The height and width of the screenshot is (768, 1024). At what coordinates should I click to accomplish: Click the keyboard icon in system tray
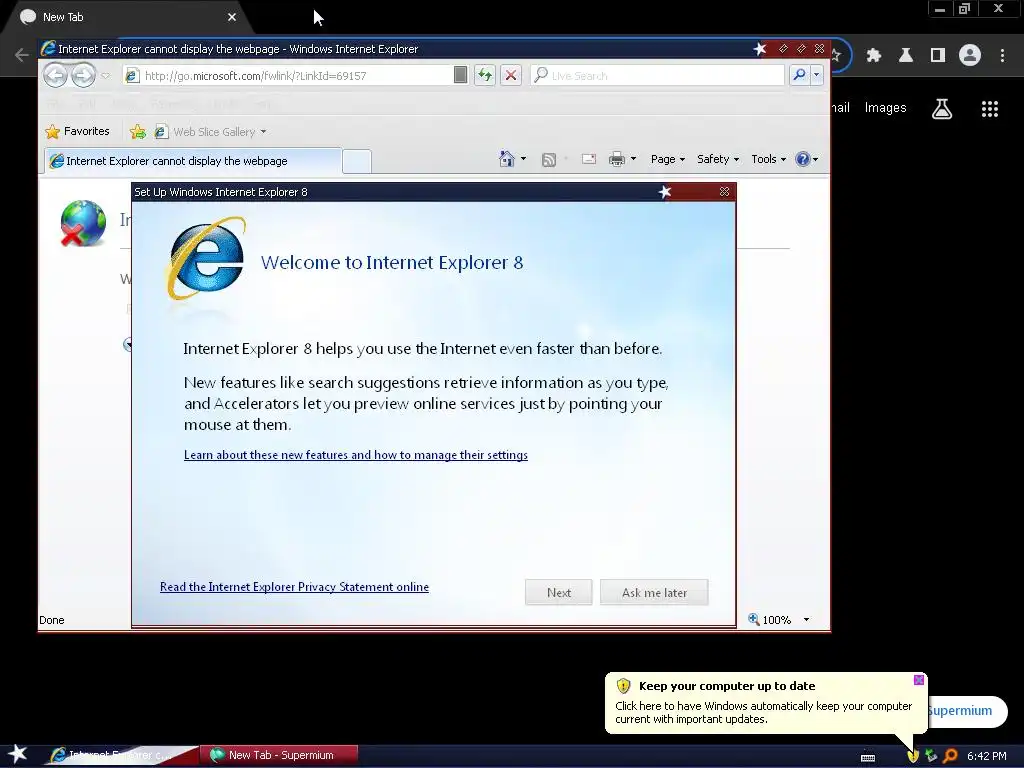867,757
